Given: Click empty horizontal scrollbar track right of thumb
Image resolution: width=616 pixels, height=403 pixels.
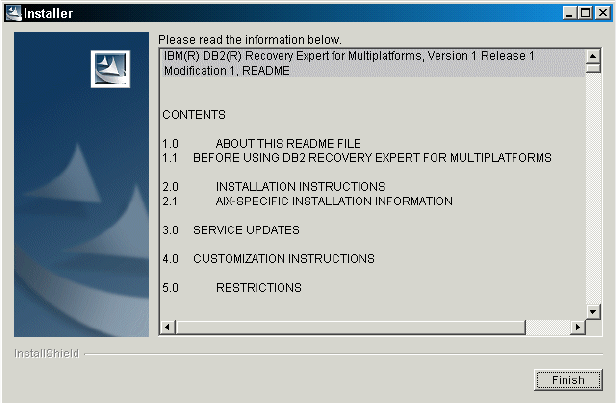Looking at the screenshot, I should point(548,327).
